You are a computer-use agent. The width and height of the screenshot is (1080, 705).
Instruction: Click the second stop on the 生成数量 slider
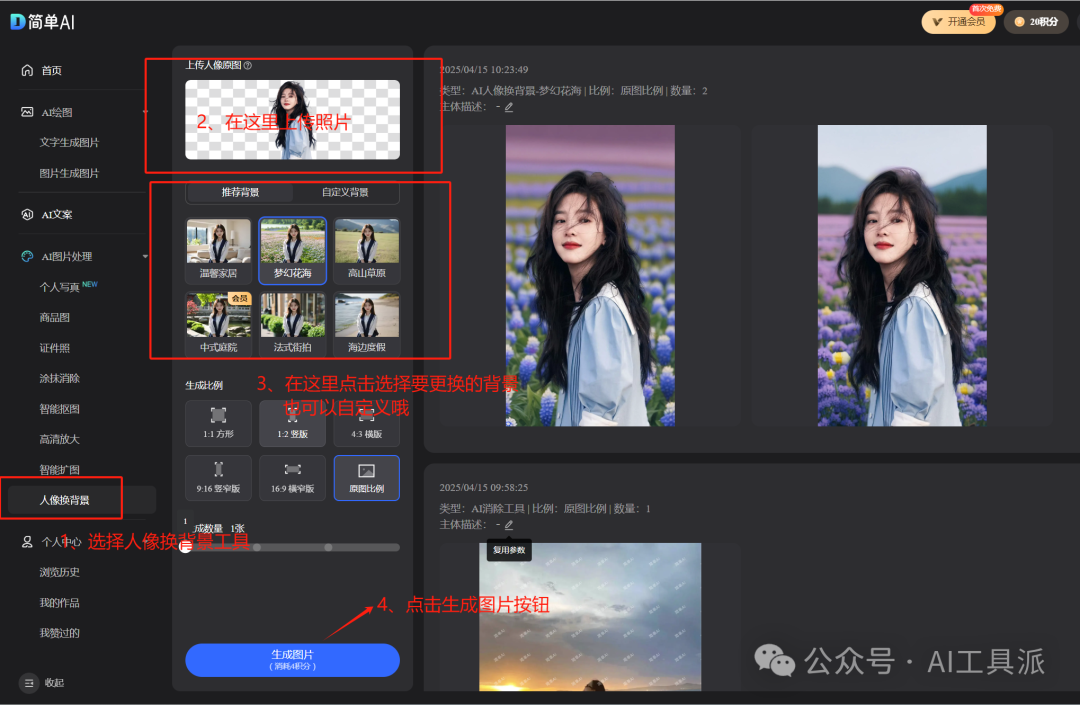click(257, 547)
